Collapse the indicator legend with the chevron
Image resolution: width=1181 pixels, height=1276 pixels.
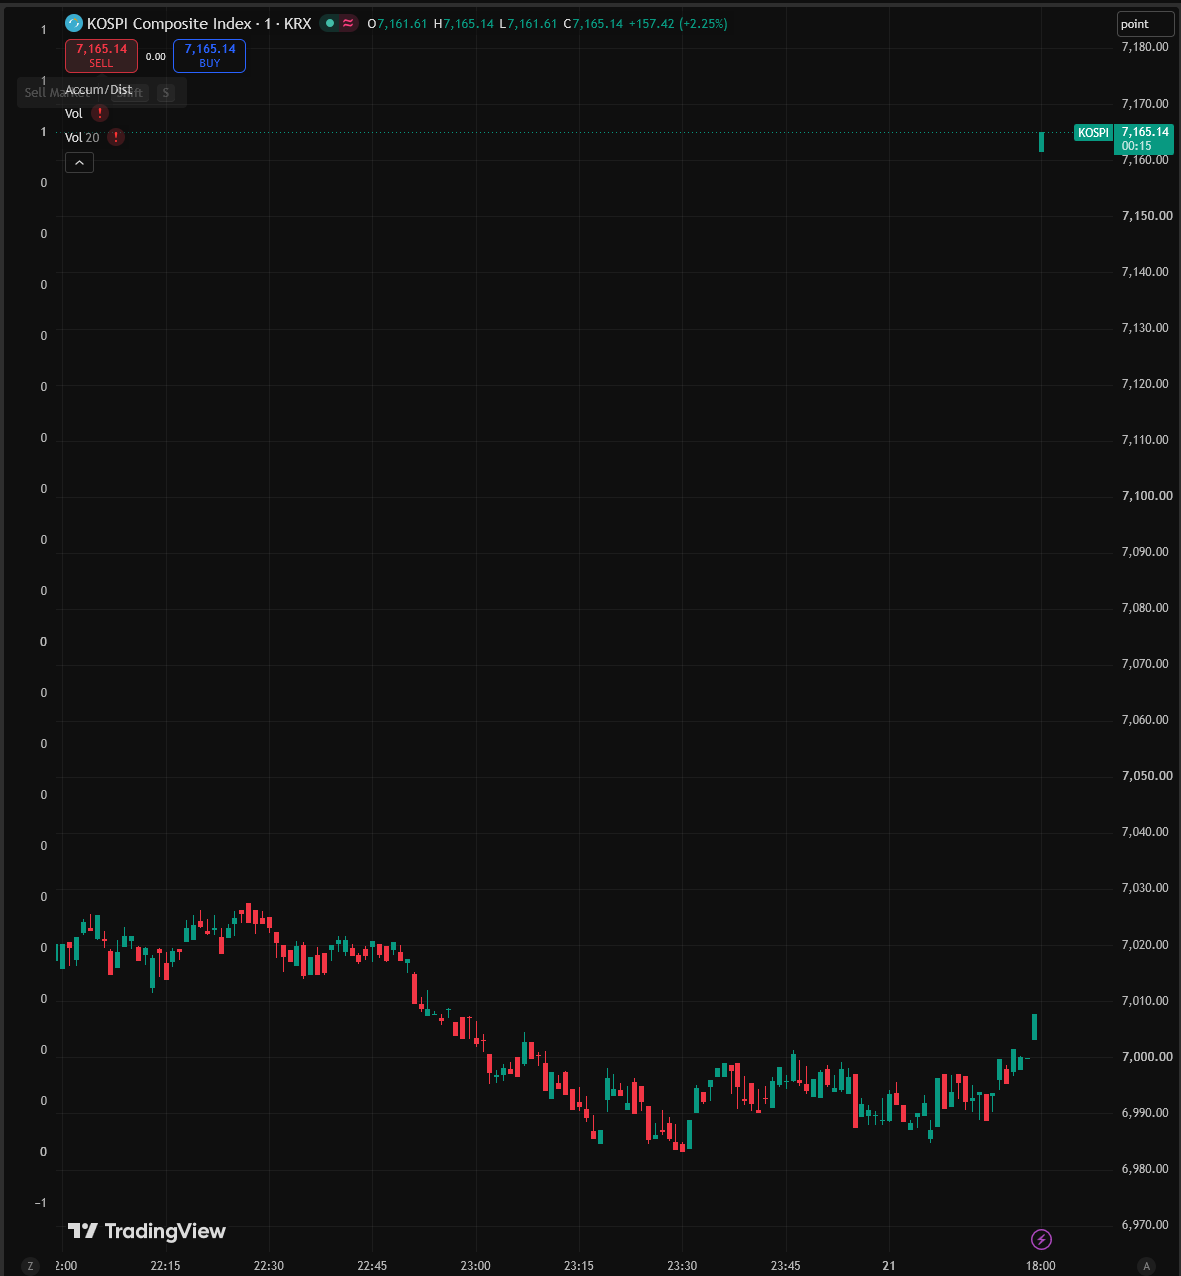79,162
